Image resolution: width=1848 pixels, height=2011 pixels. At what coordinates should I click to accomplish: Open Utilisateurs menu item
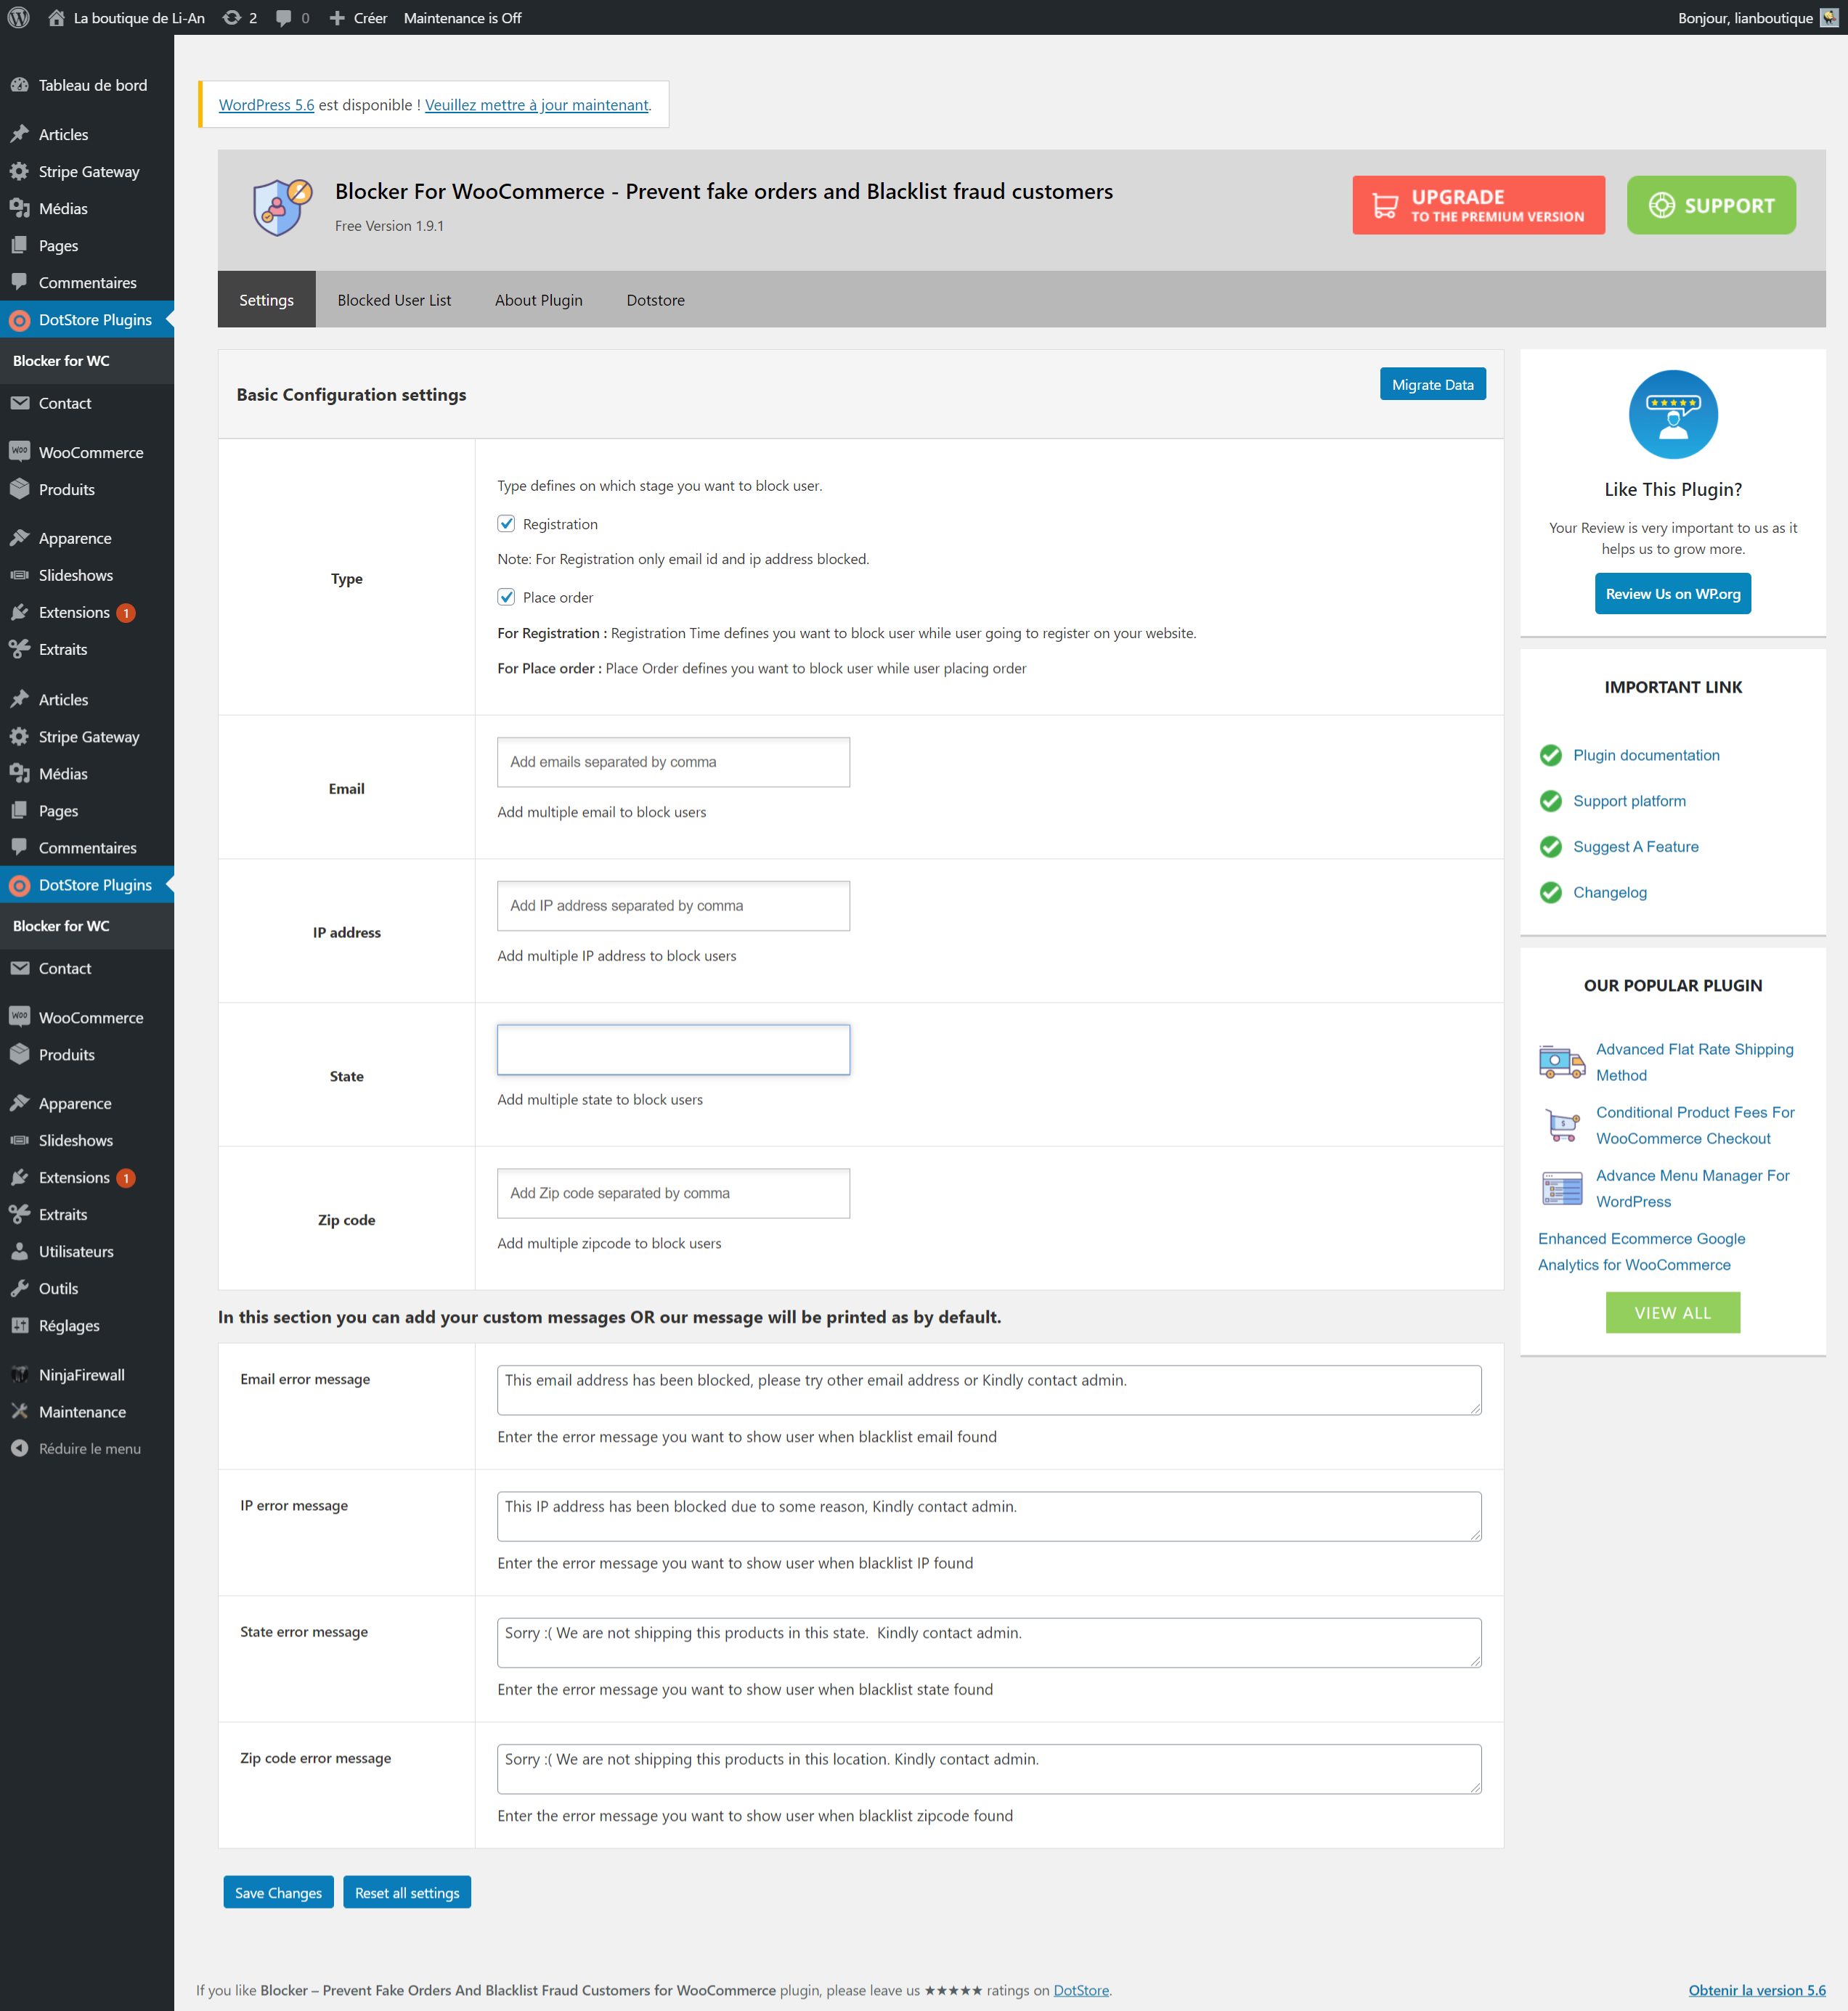(x=87, y=1251)
